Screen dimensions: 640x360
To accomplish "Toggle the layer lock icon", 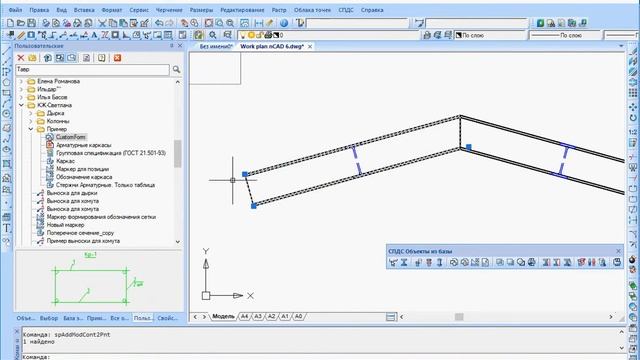I will pyautogui.click(x=260, y=36).
